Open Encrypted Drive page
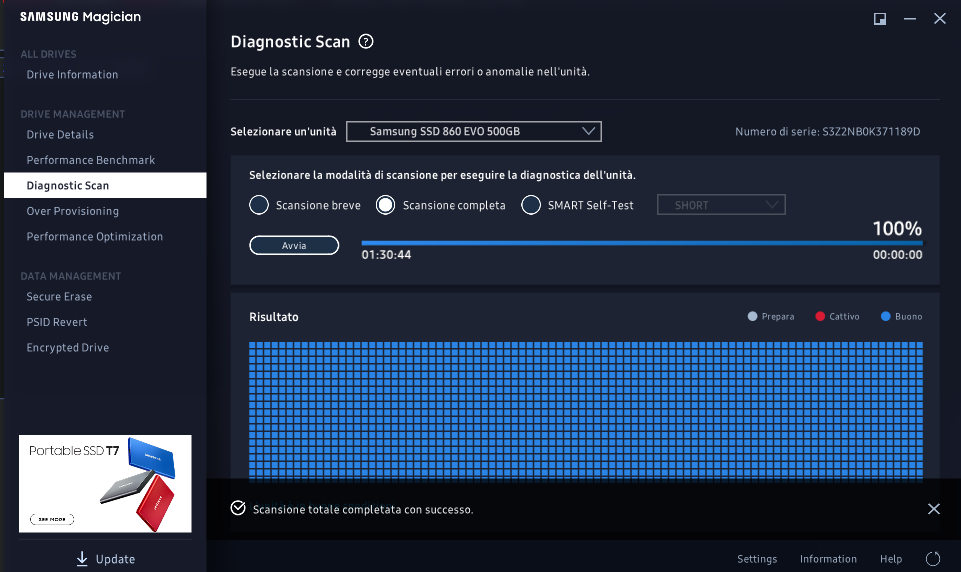 tap(67, 348)
